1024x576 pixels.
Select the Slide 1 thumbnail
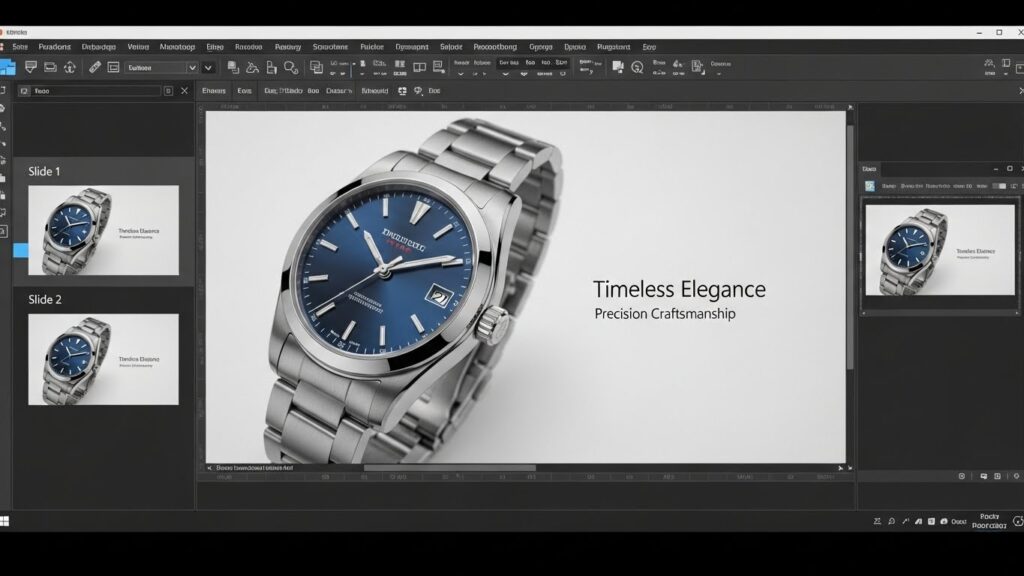(x=103, y=230)
